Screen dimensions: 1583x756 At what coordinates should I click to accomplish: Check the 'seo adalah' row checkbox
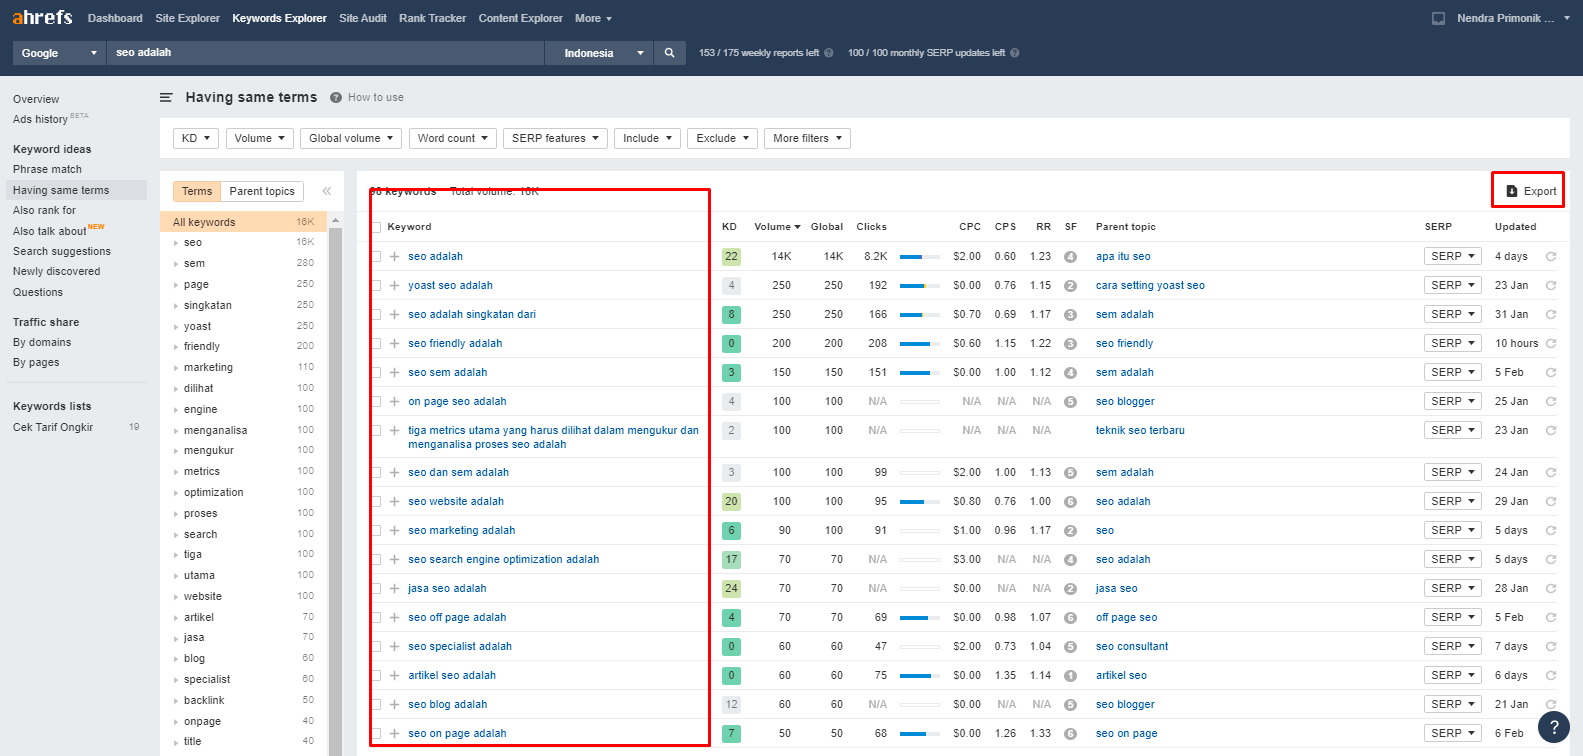point(376,257)
